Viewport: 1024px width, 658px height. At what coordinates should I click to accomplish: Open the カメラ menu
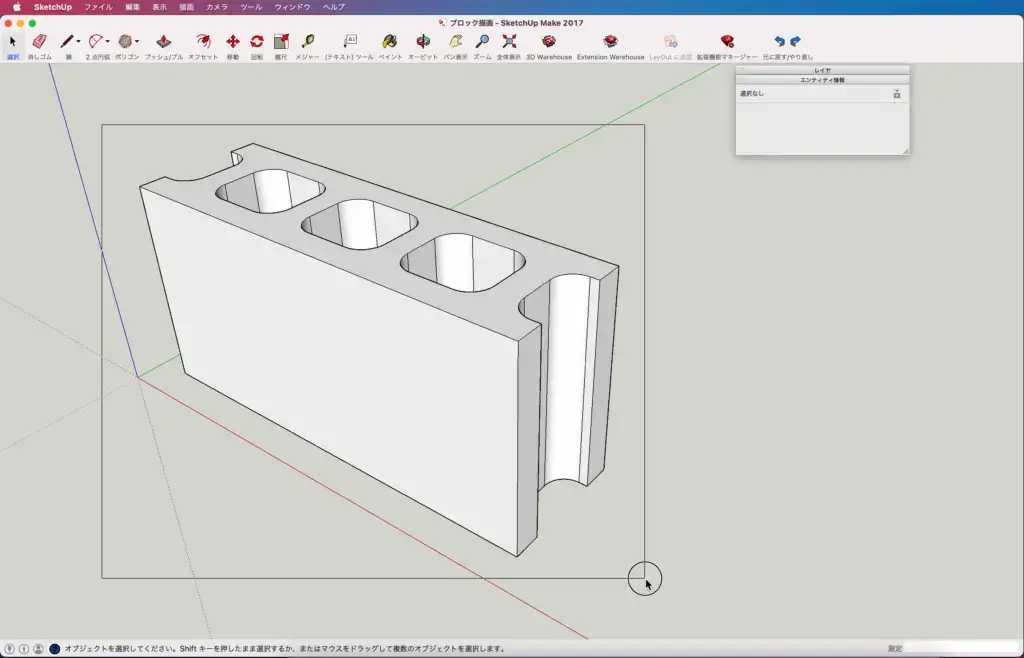217,7
